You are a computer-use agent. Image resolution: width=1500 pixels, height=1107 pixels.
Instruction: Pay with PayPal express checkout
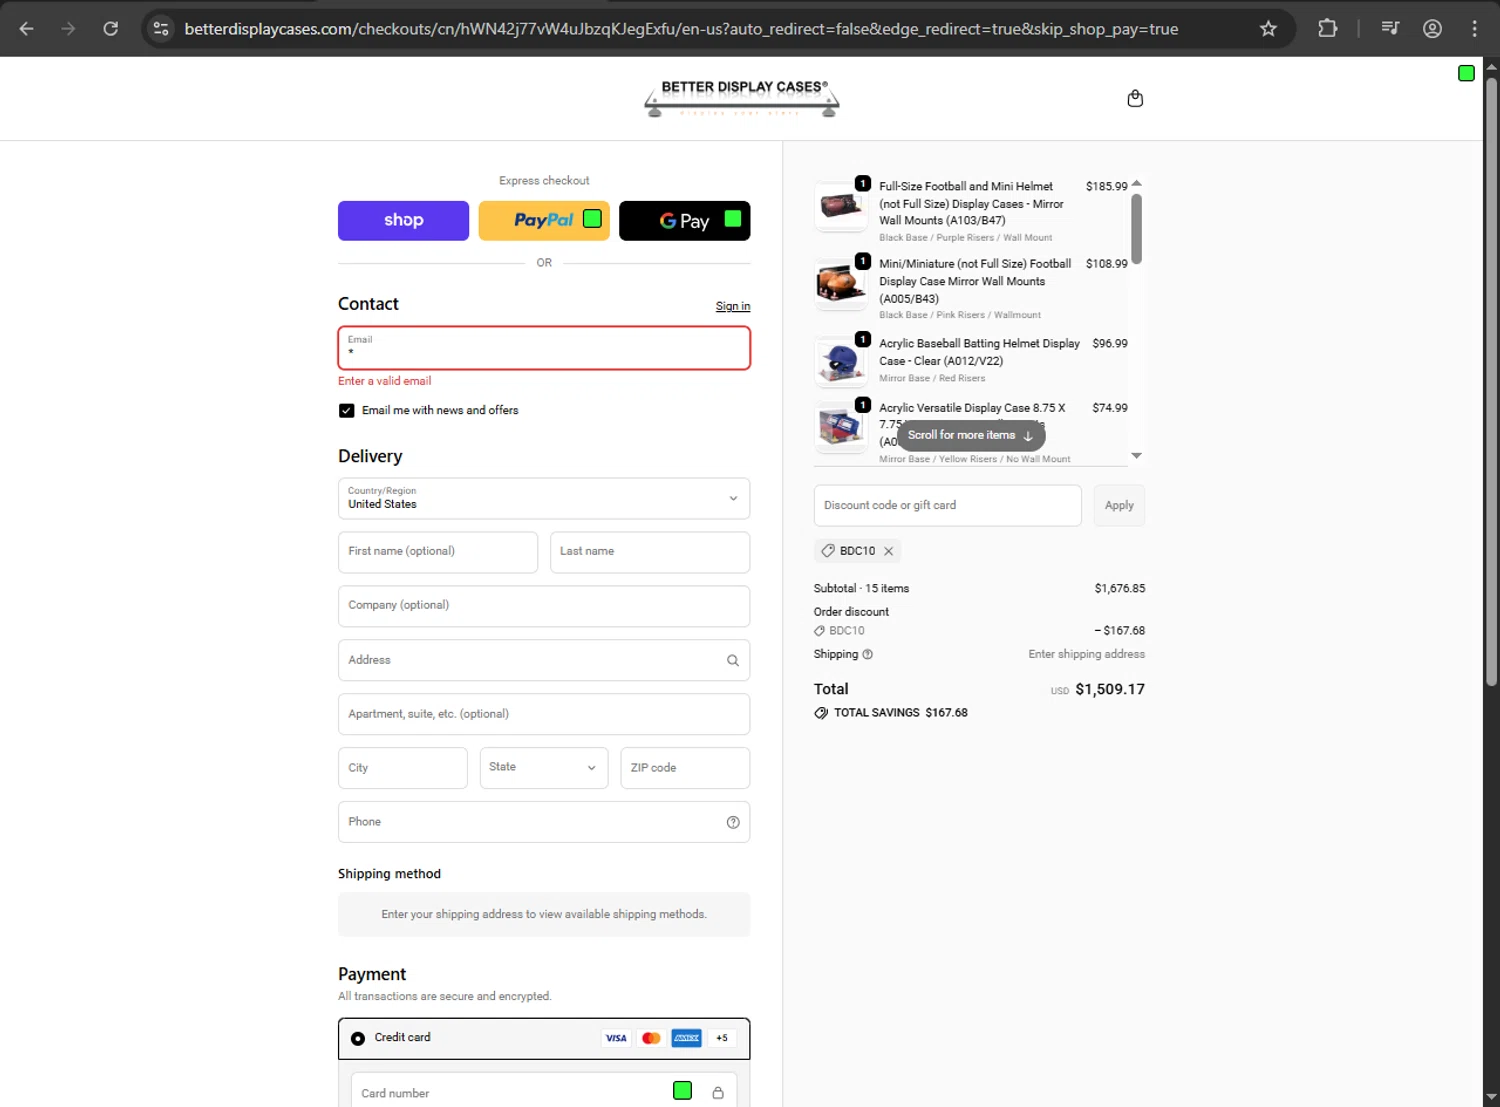pyautogui.click(x=544, y=221)
